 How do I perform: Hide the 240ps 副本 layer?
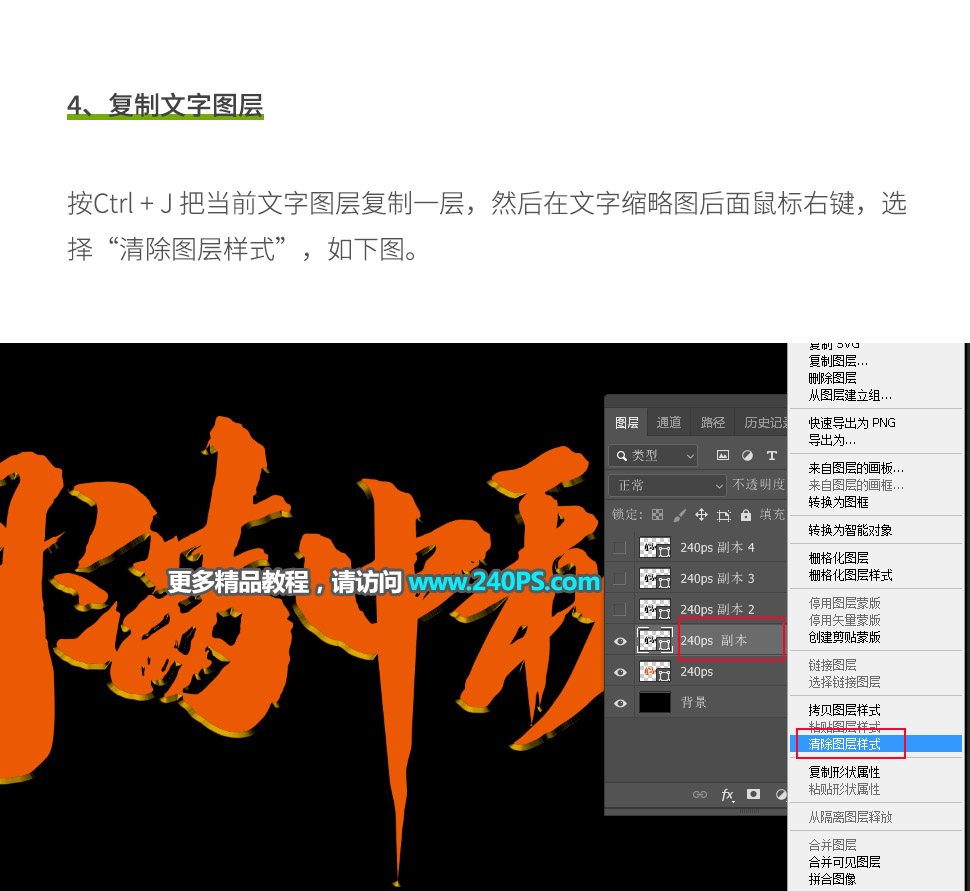621,640
